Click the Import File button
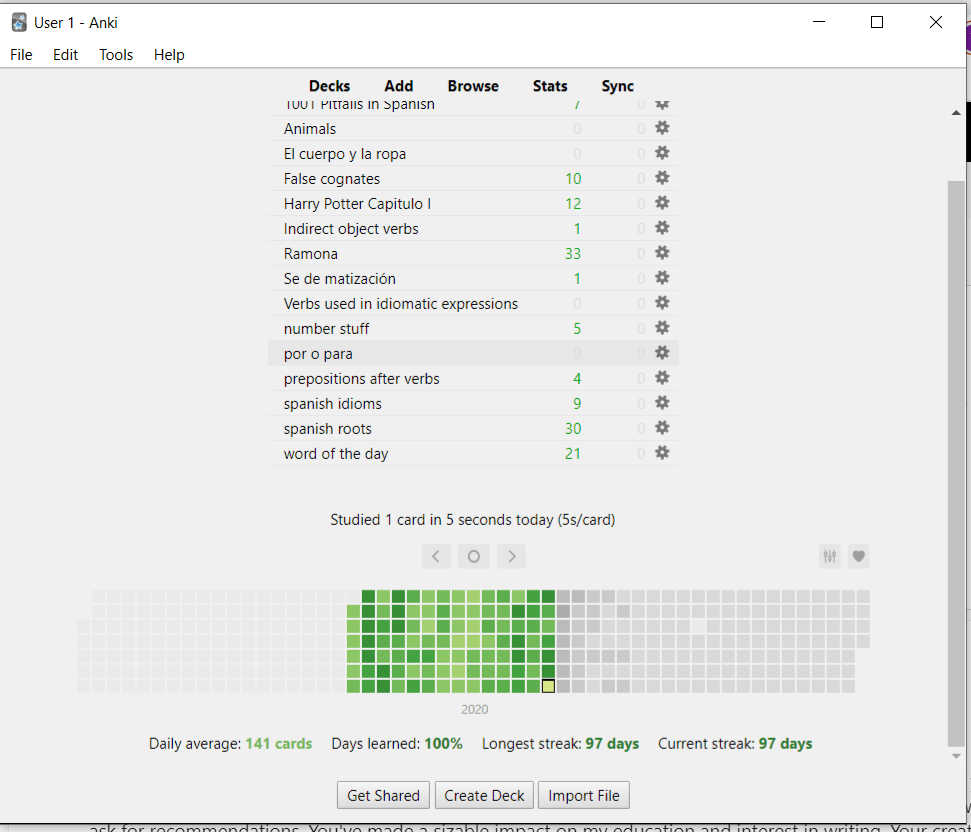This screenshot has width=971, height=832. [584, 796]
